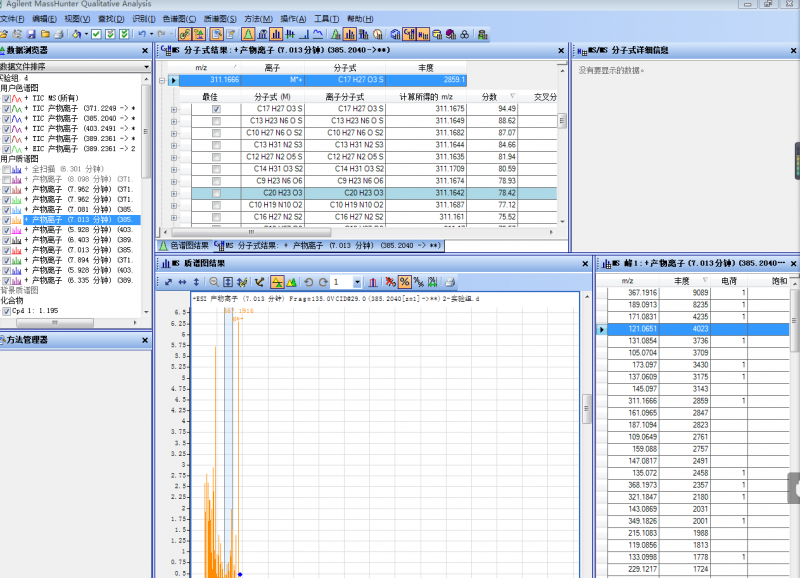The image size is (800, 578).
Task: Open the 色谱图(C) menu
Action: click(179, 19)
